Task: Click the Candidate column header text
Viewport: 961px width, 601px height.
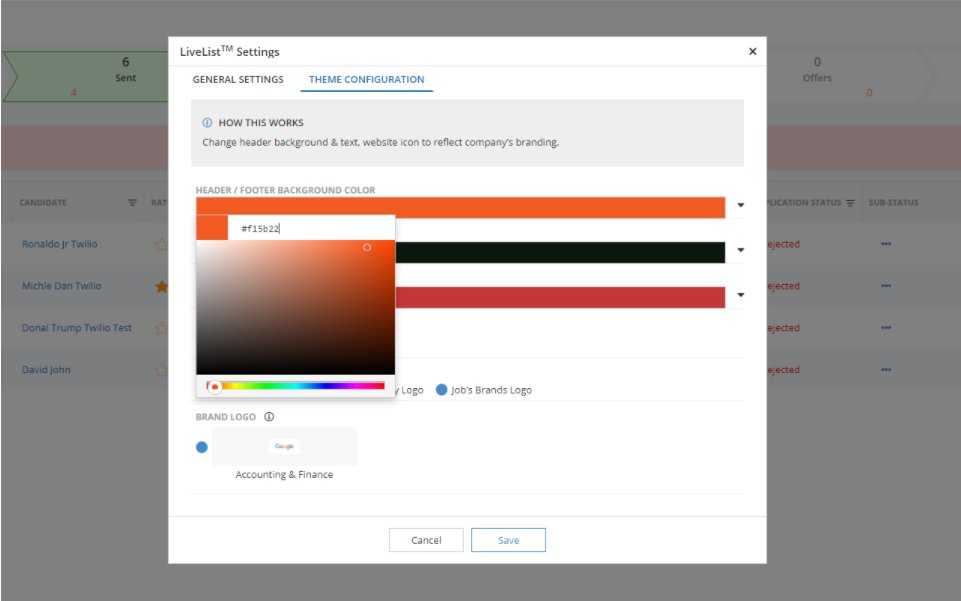Action: point(43,203)
